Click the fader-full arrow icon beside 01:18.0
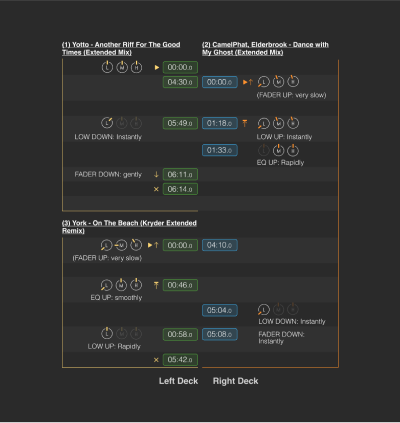Screen dimensions: 400x423 [245, 123]
